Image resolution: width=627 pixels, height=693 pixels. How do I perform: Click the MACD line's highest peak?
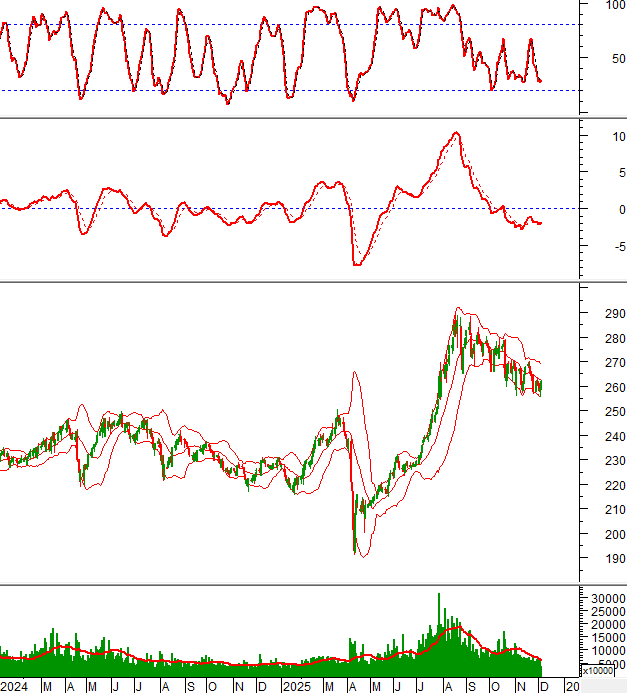point(455,133)
